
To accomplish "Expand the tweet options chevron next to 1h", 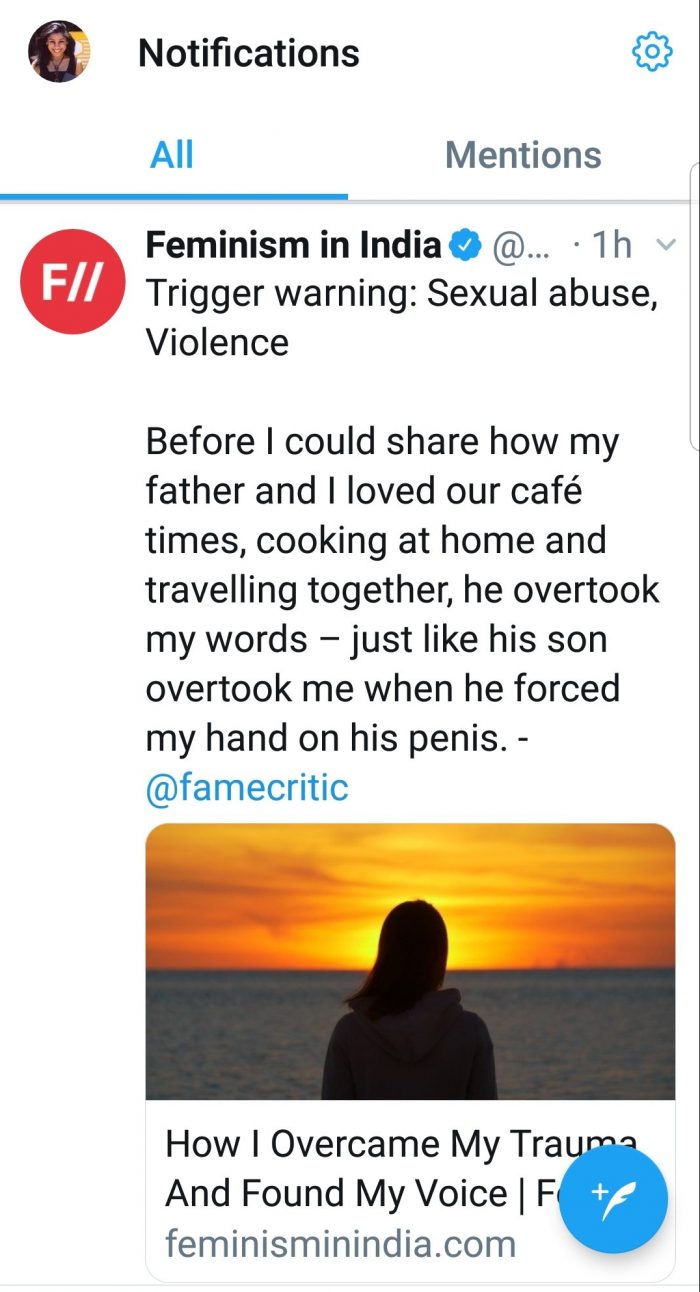I will (665, 245).
